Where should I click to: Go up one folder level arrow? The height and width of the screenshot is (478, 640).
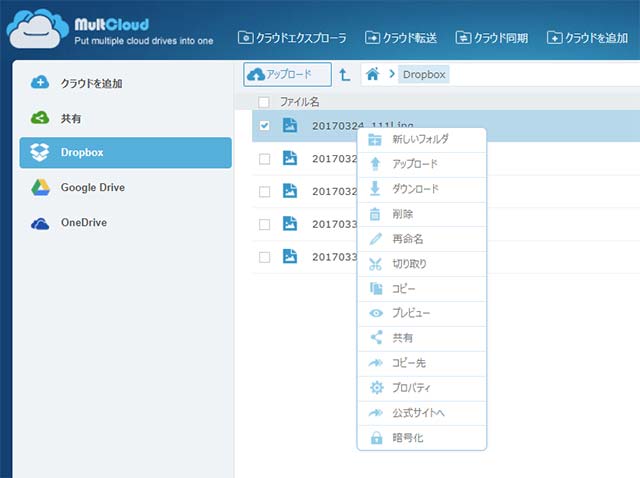(344, 75)
